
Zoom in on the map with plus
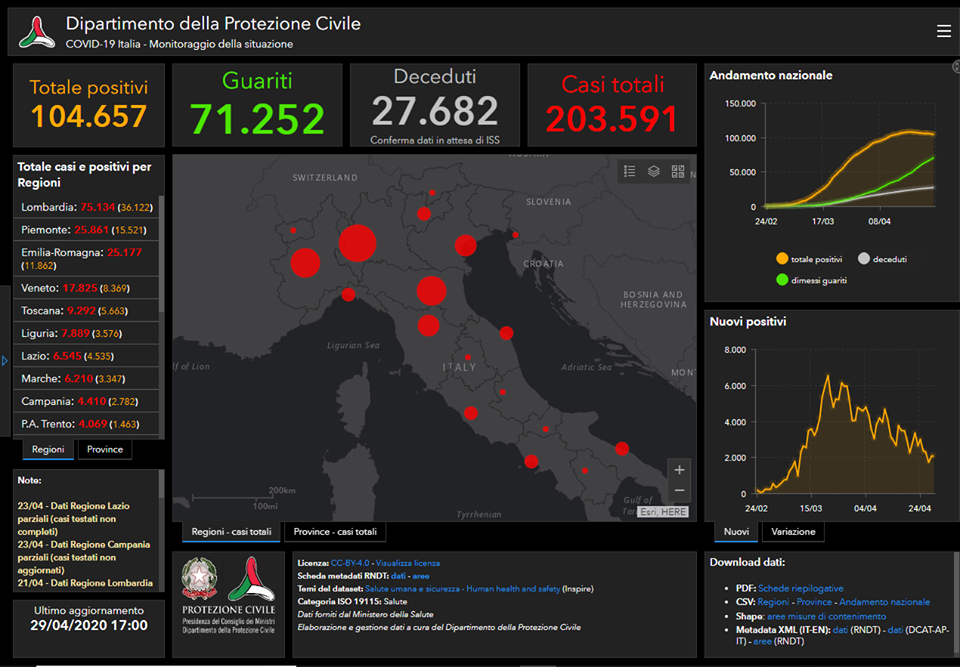coord(680,470)
